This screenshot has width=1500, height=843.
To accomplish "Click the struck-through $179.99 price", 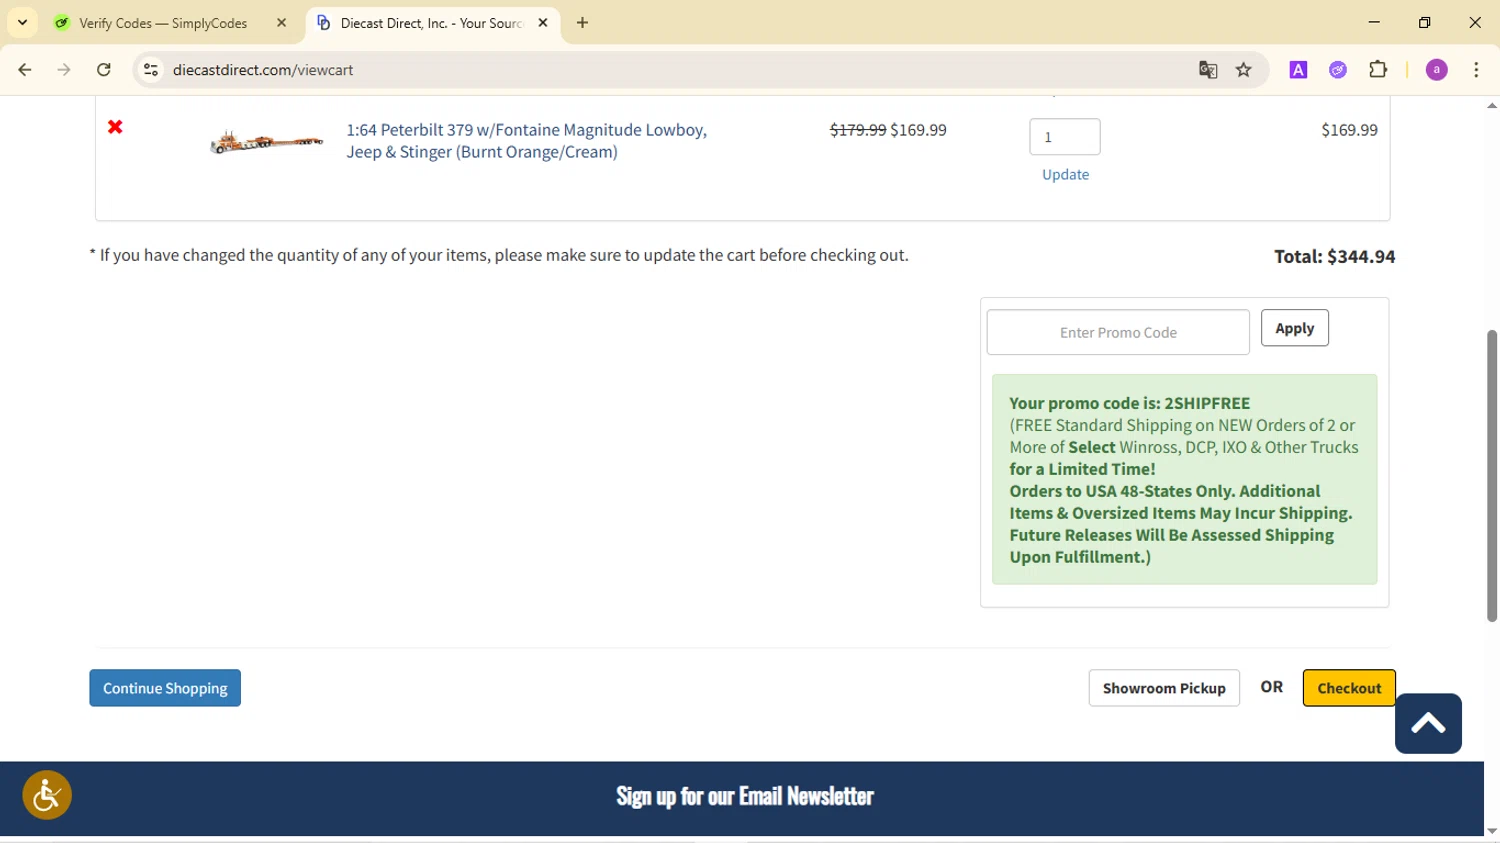I will [858, 130].
